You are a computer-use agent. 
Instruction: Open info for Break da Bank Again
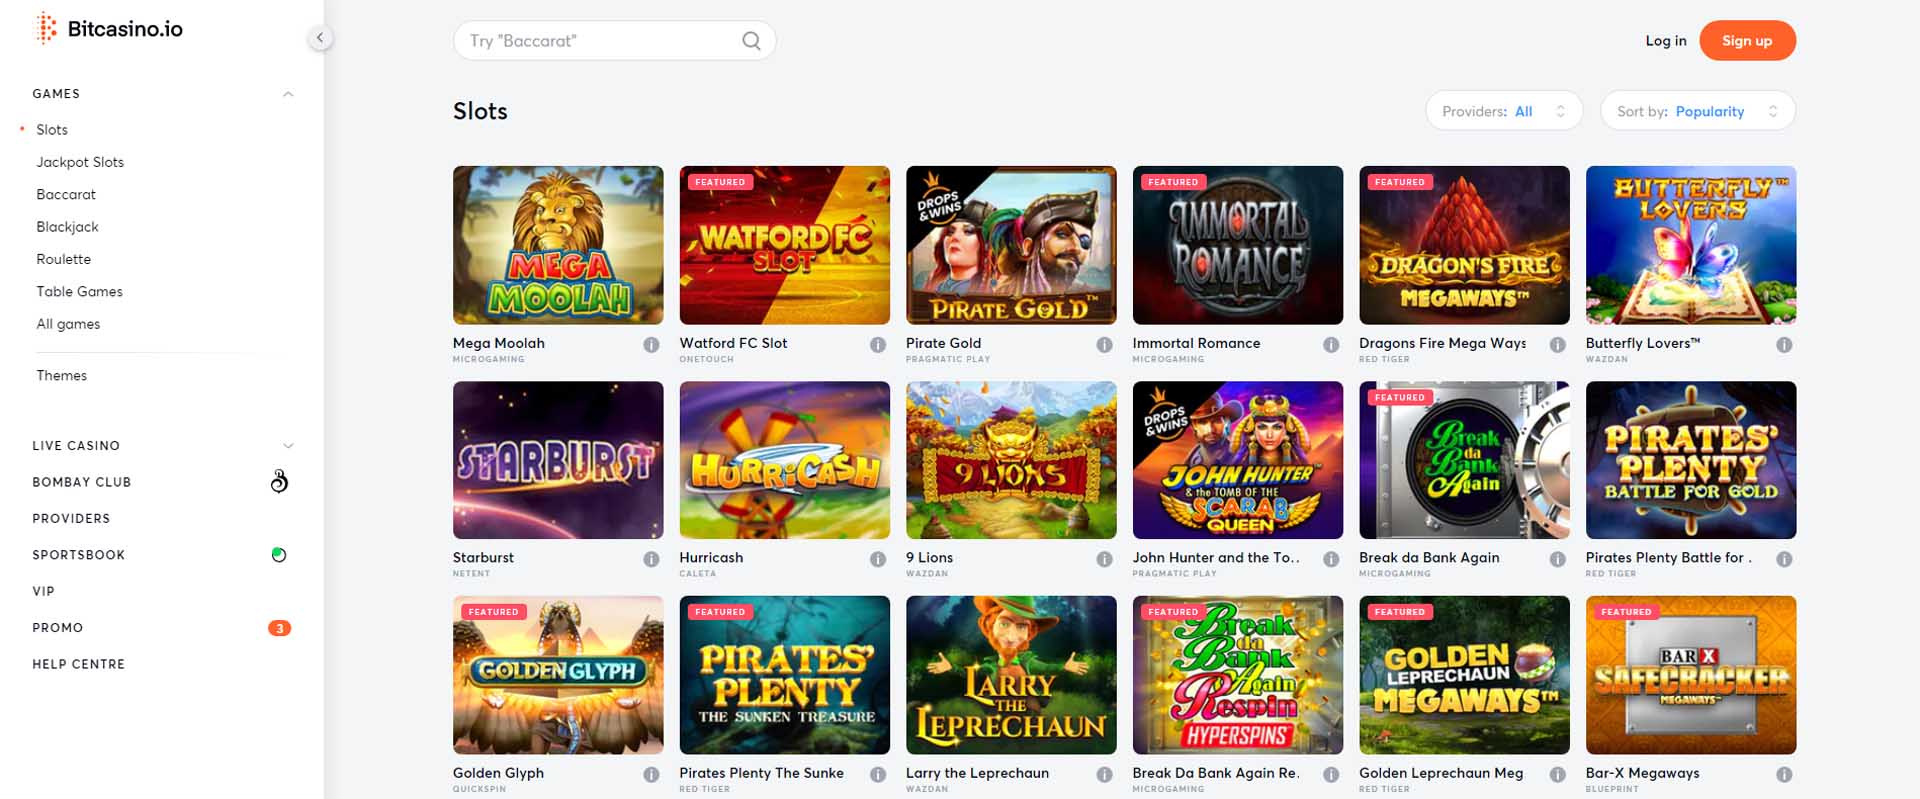click(1557, 560)
